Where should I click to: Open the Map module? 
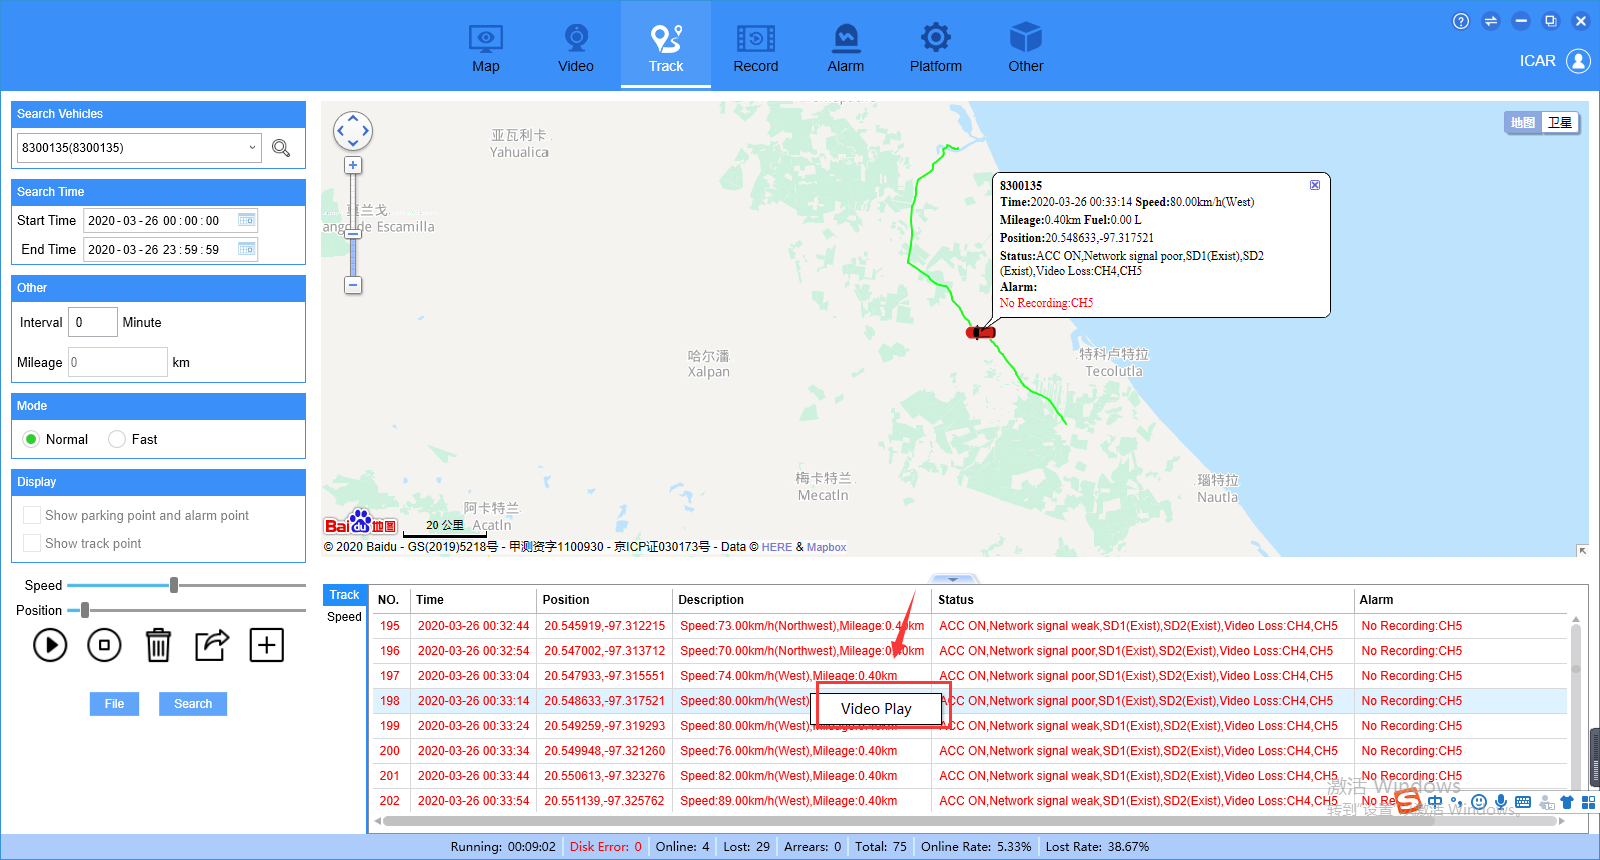coord(486,48)
